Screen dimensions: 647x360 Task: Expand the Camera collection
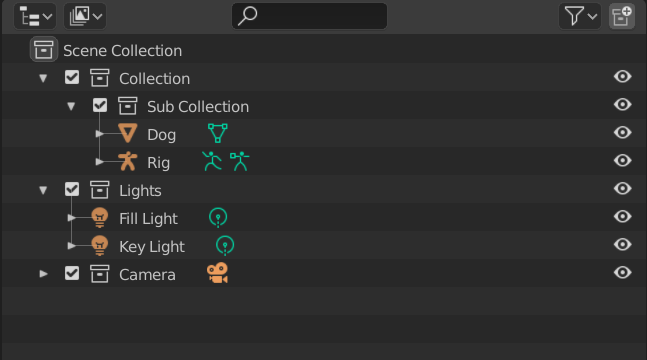43,274
